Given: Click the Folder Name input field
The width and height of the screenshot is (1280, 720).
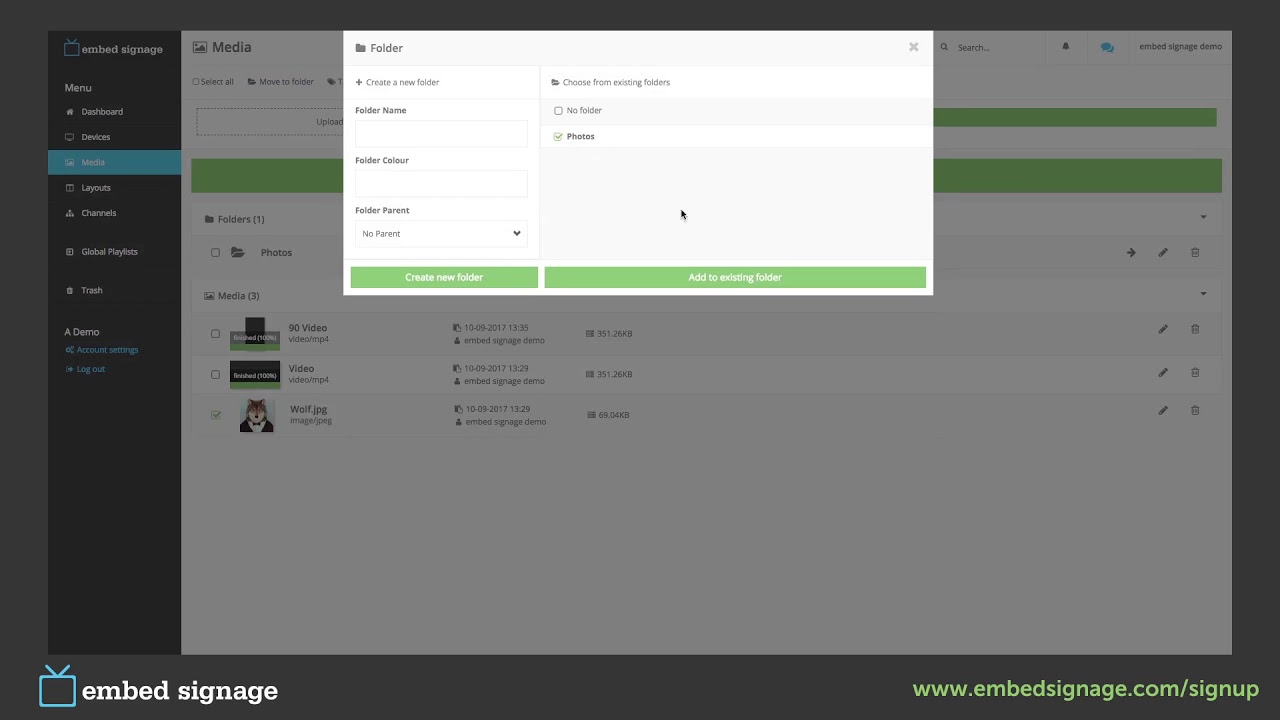Looking at the screenshot, I should click(441, 134).
